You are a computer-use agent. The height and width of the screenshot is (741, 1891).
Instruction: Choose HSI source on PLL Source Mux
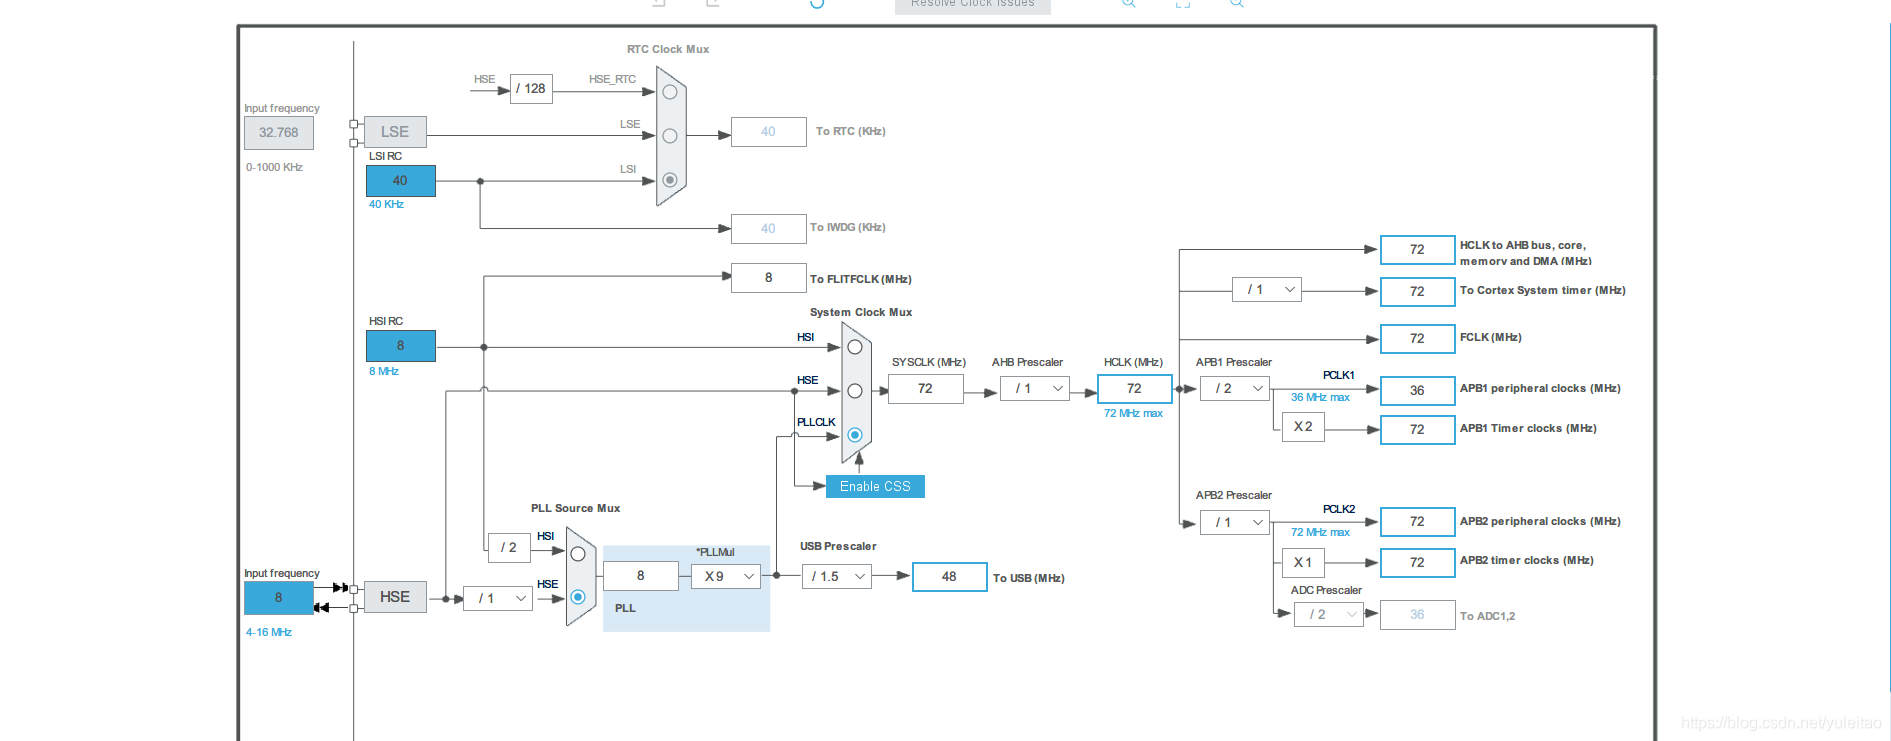click(x=578, y=554)
